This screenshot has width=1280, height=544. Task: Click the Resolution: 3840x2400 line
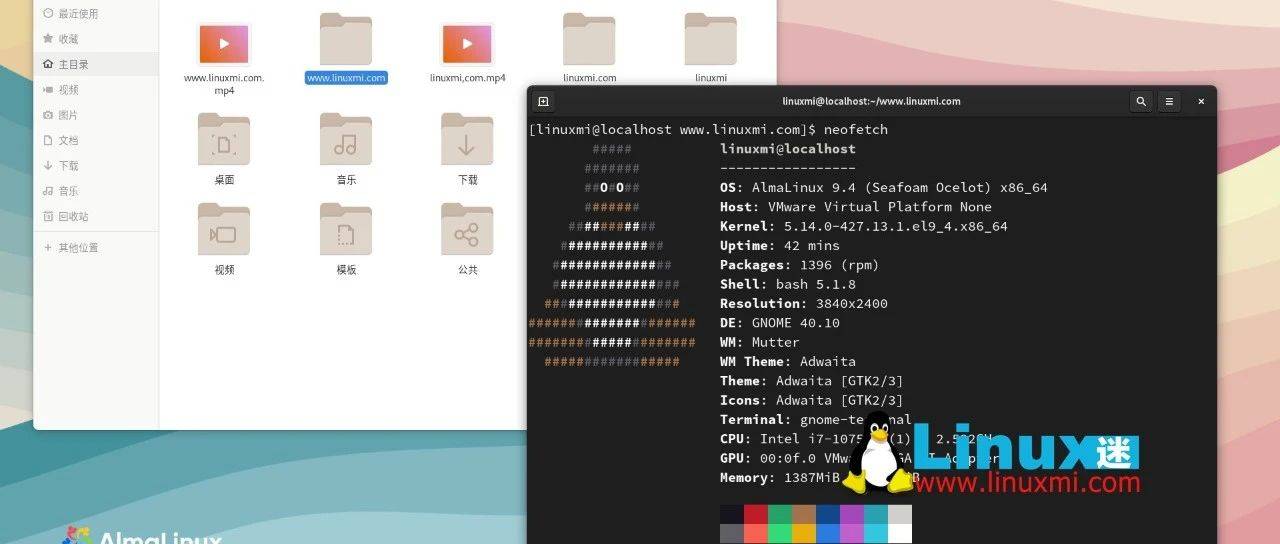(x=804, y=304)
